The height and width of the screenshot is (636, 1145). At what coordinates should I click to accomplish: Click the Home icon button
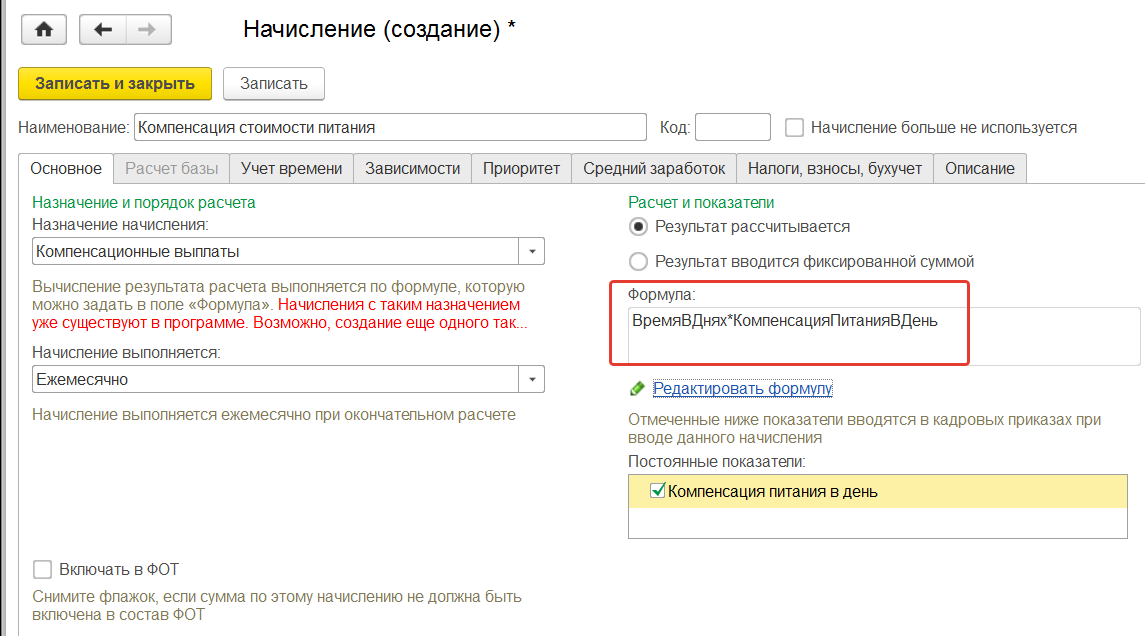44,29
